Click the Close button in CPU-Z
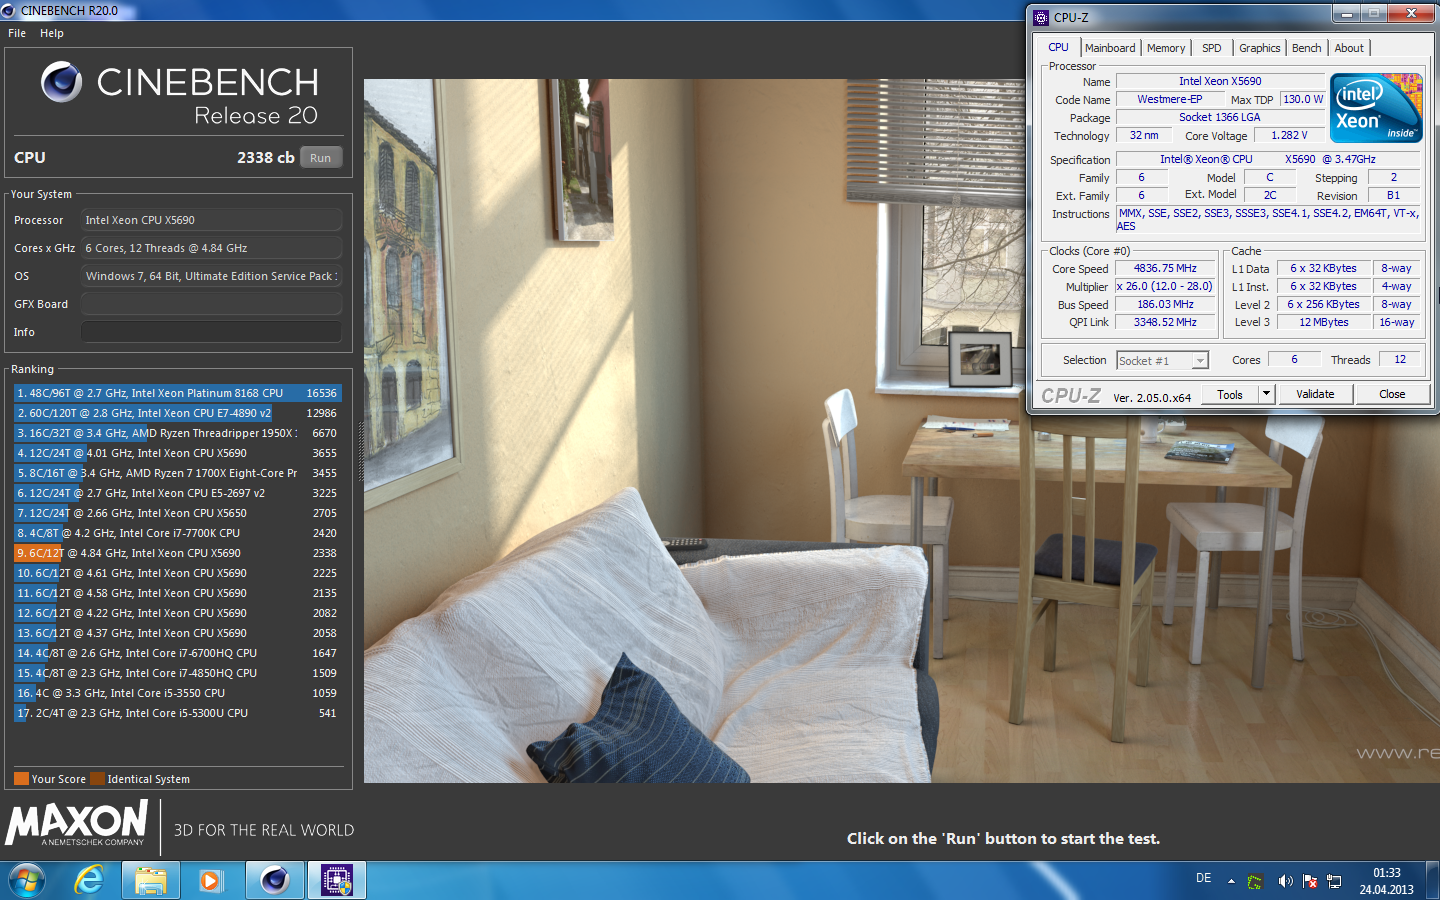Viewport: 1440px width, 900px height. [1392, 394]
